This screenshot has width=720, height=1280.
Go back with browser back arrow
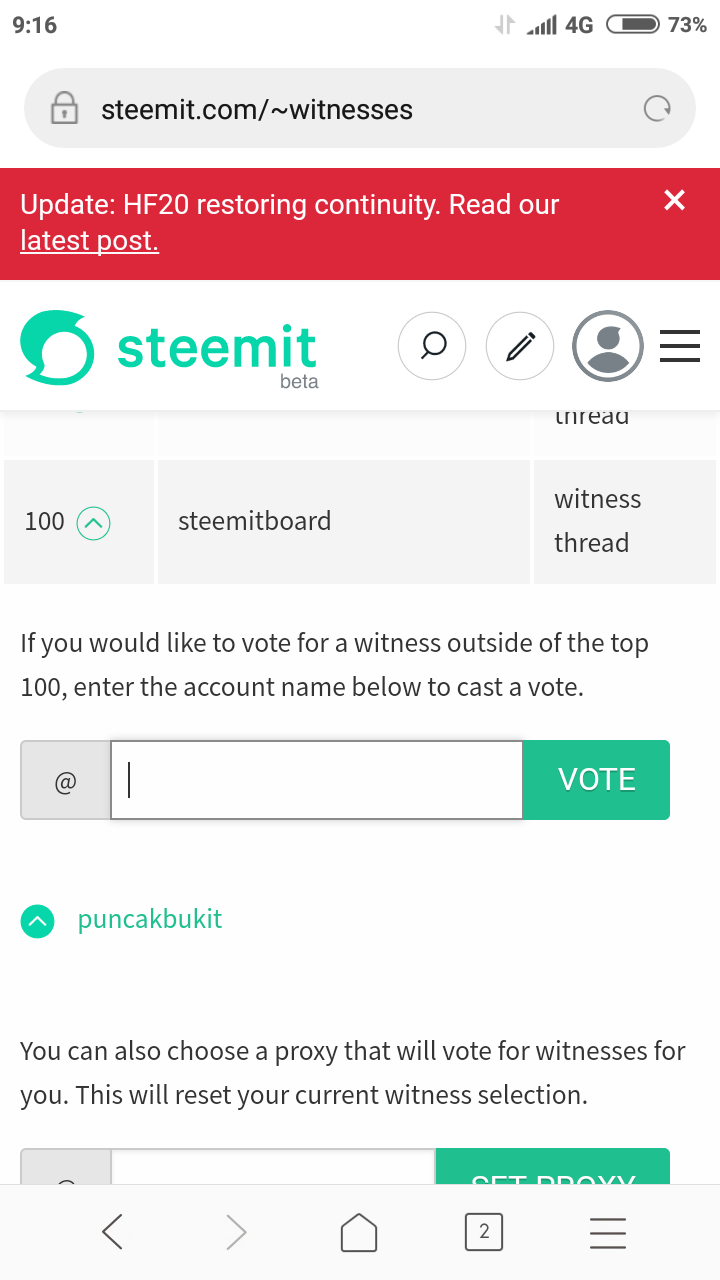point(113,1232)
